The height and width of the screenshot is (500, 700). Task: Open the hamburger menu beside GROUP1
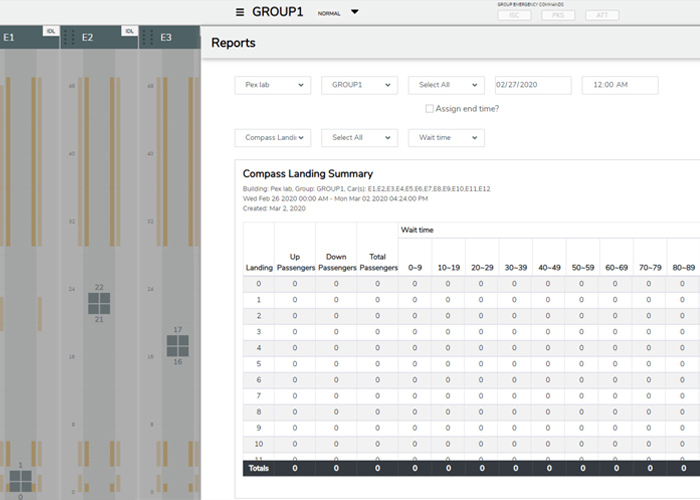[240, 12]
